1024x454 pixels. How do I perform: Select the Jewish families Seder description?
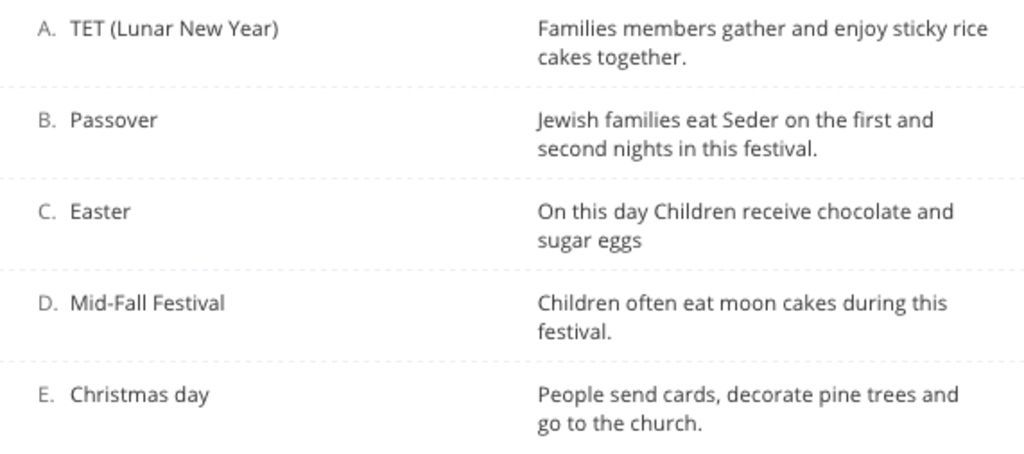coord(735,135)
